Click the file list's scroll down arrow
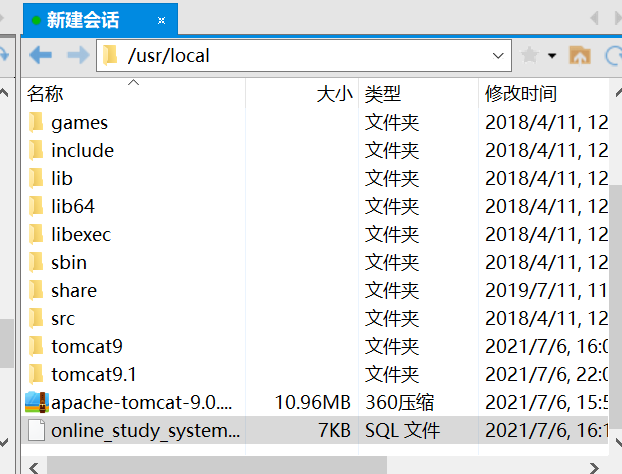This screenshot has height=474, width=622. tap(617, 440)
